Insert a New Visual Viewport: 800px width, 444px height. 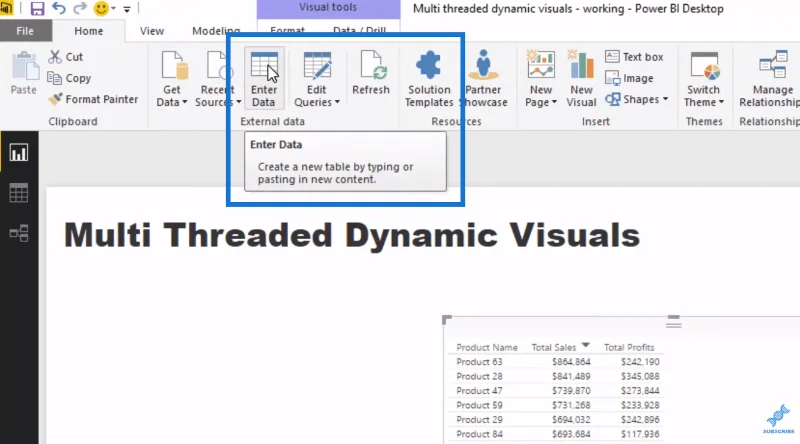click(x=581, y=79)
